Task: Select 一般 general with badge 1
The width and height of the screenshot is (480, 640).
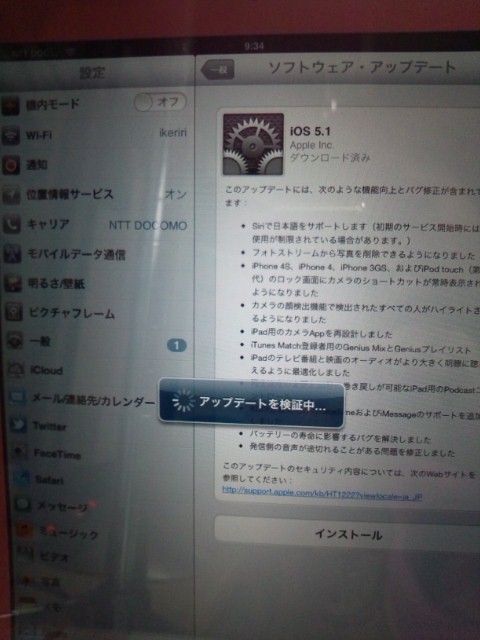Action: point(97,342)
